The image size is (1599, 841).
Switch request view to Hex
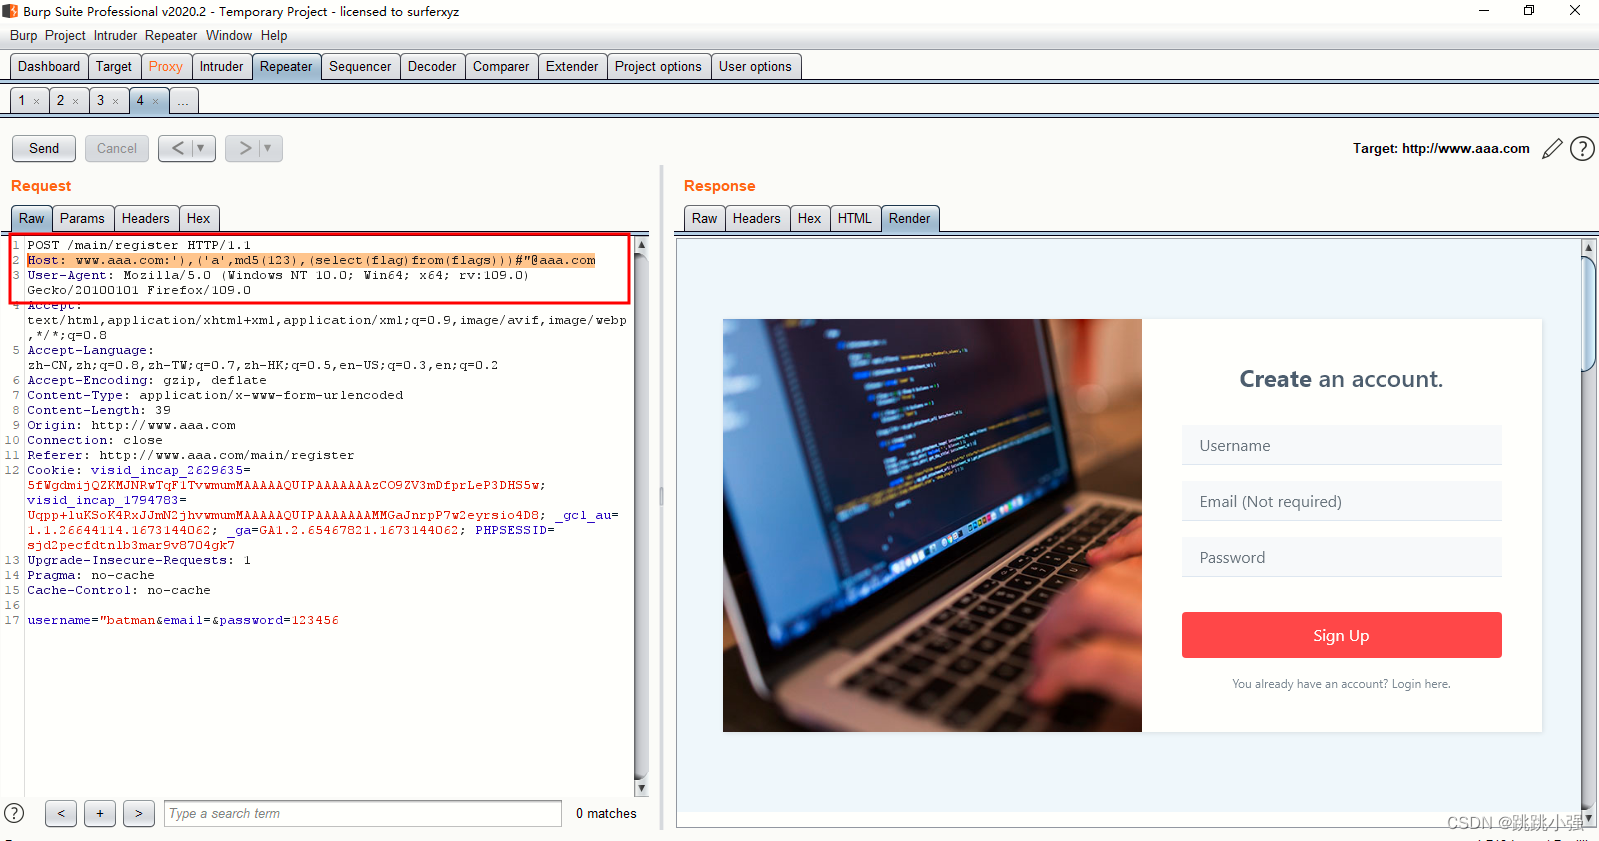[199, 218]
